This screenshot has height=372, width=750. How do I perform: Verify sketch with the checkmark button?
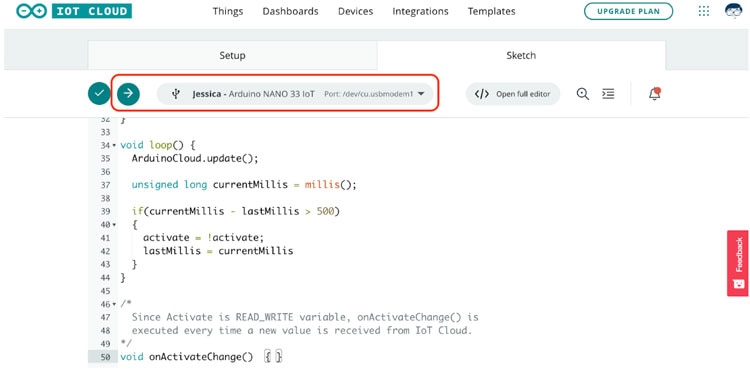[x=99, y=93]
